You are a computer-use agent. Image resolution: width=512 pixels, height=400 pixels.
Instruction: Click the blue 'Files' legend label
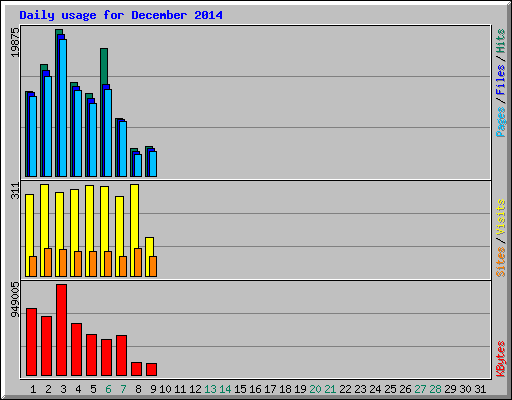point(500,80)
